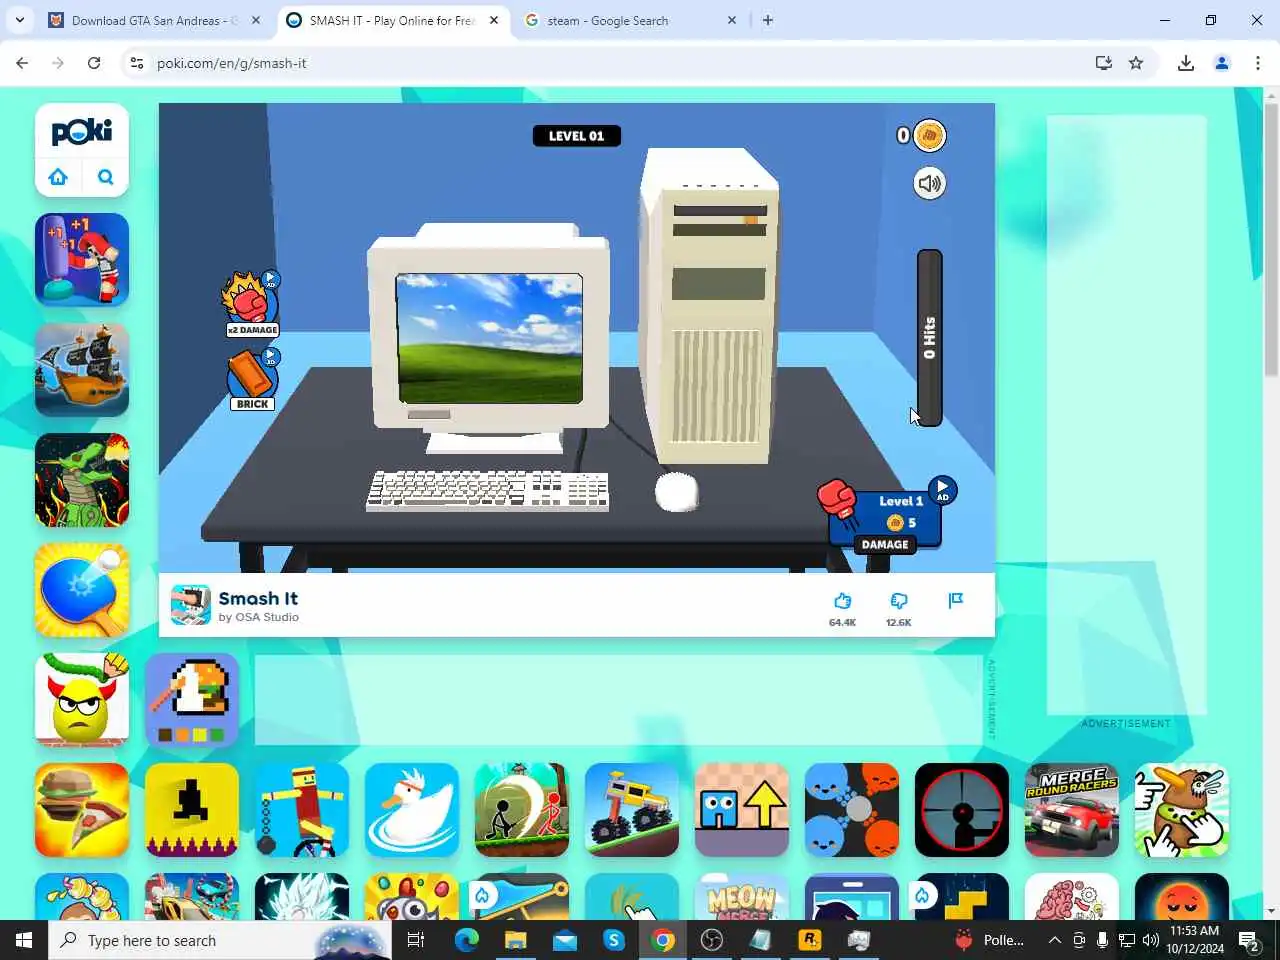Viewport: 1280px width, 960px height.
Task: Open taskbar volume control
Action: coord(1151,940)
